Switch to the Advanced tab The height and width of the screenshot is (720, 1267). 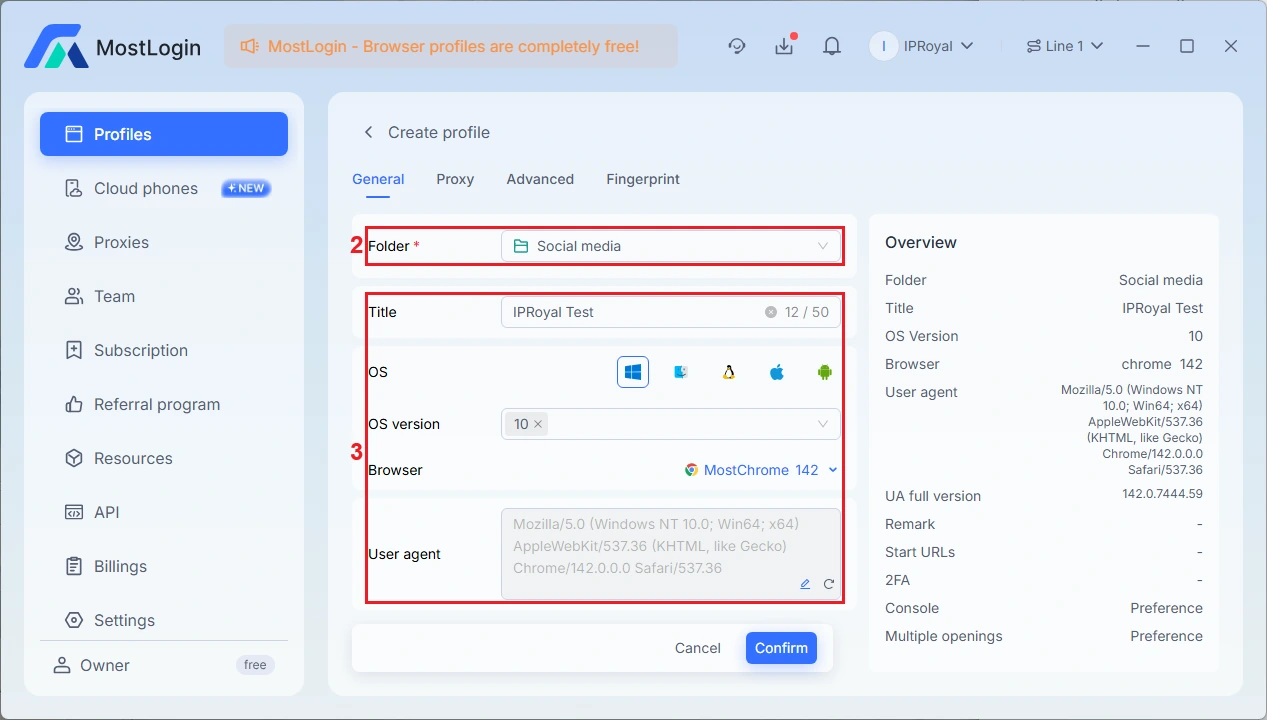540,179
